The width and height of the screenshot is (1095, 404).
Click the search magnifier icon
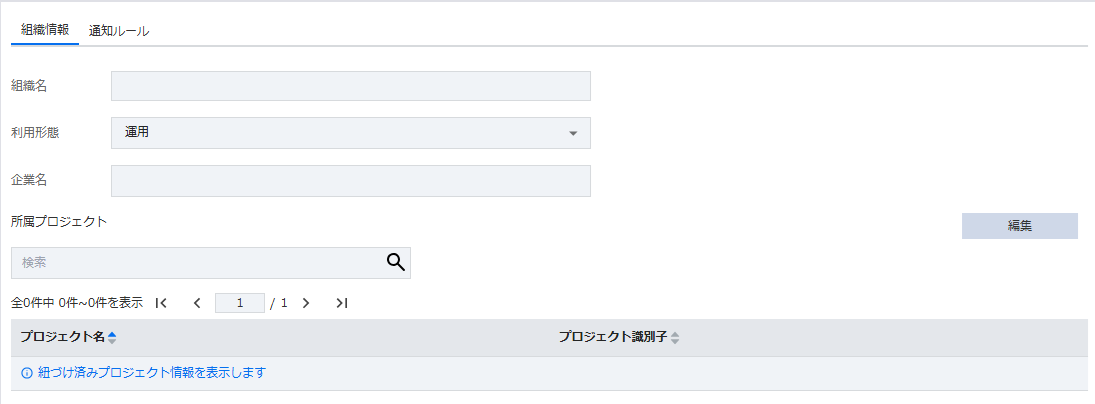(x=396, y=262)
